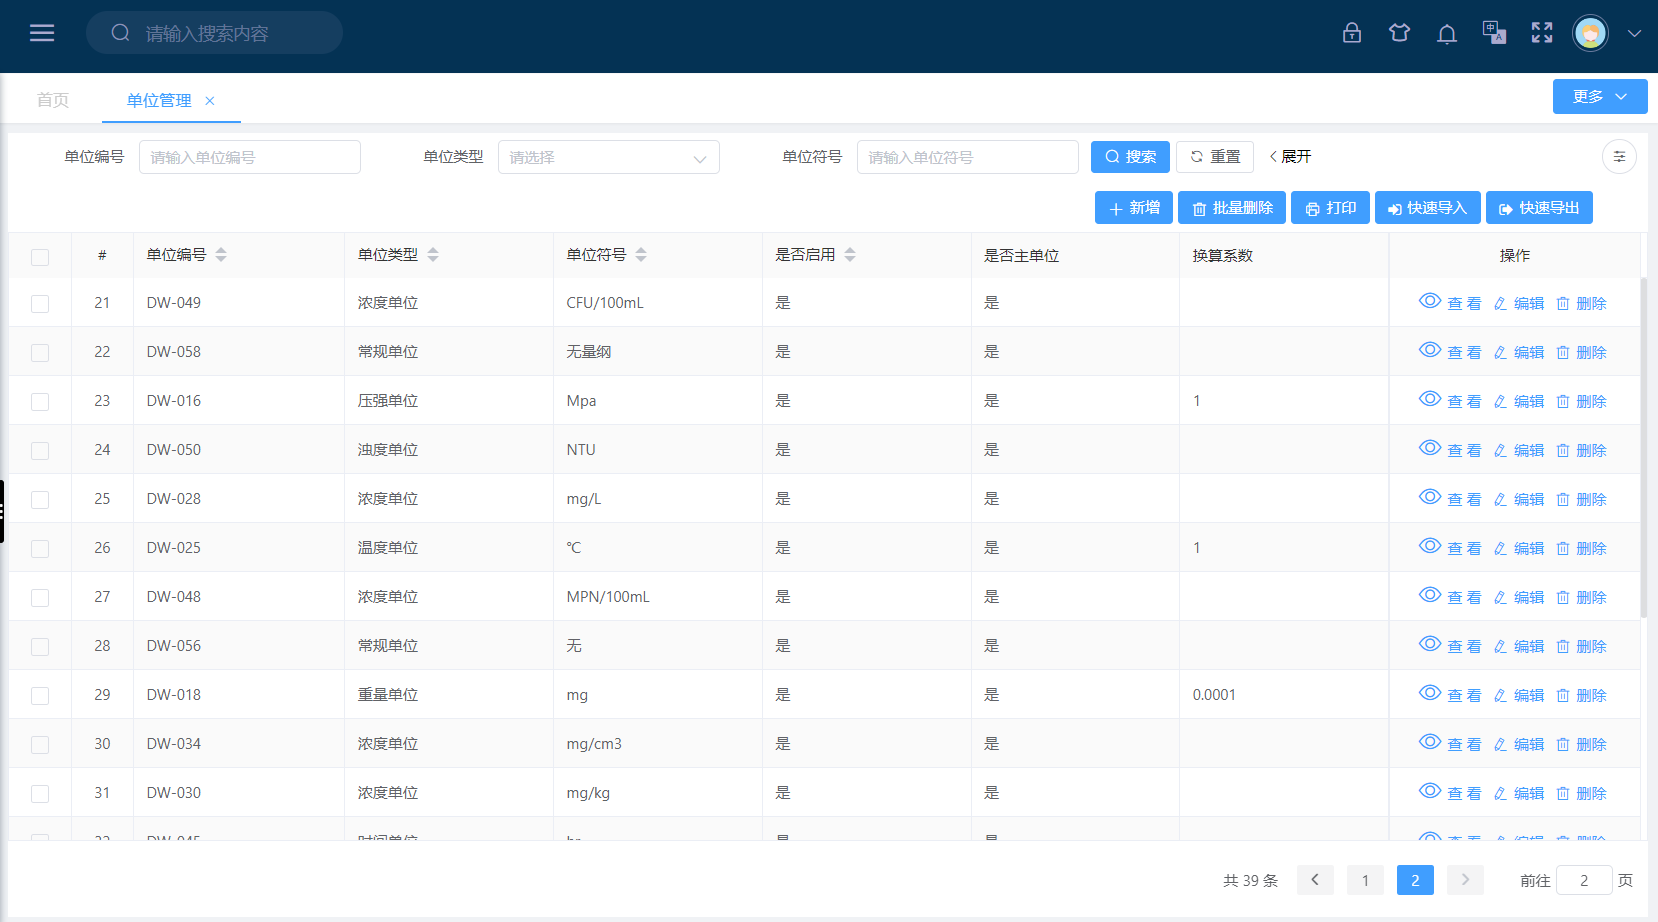
Task: Click the 打印 button
Action: click(1331, 208)
